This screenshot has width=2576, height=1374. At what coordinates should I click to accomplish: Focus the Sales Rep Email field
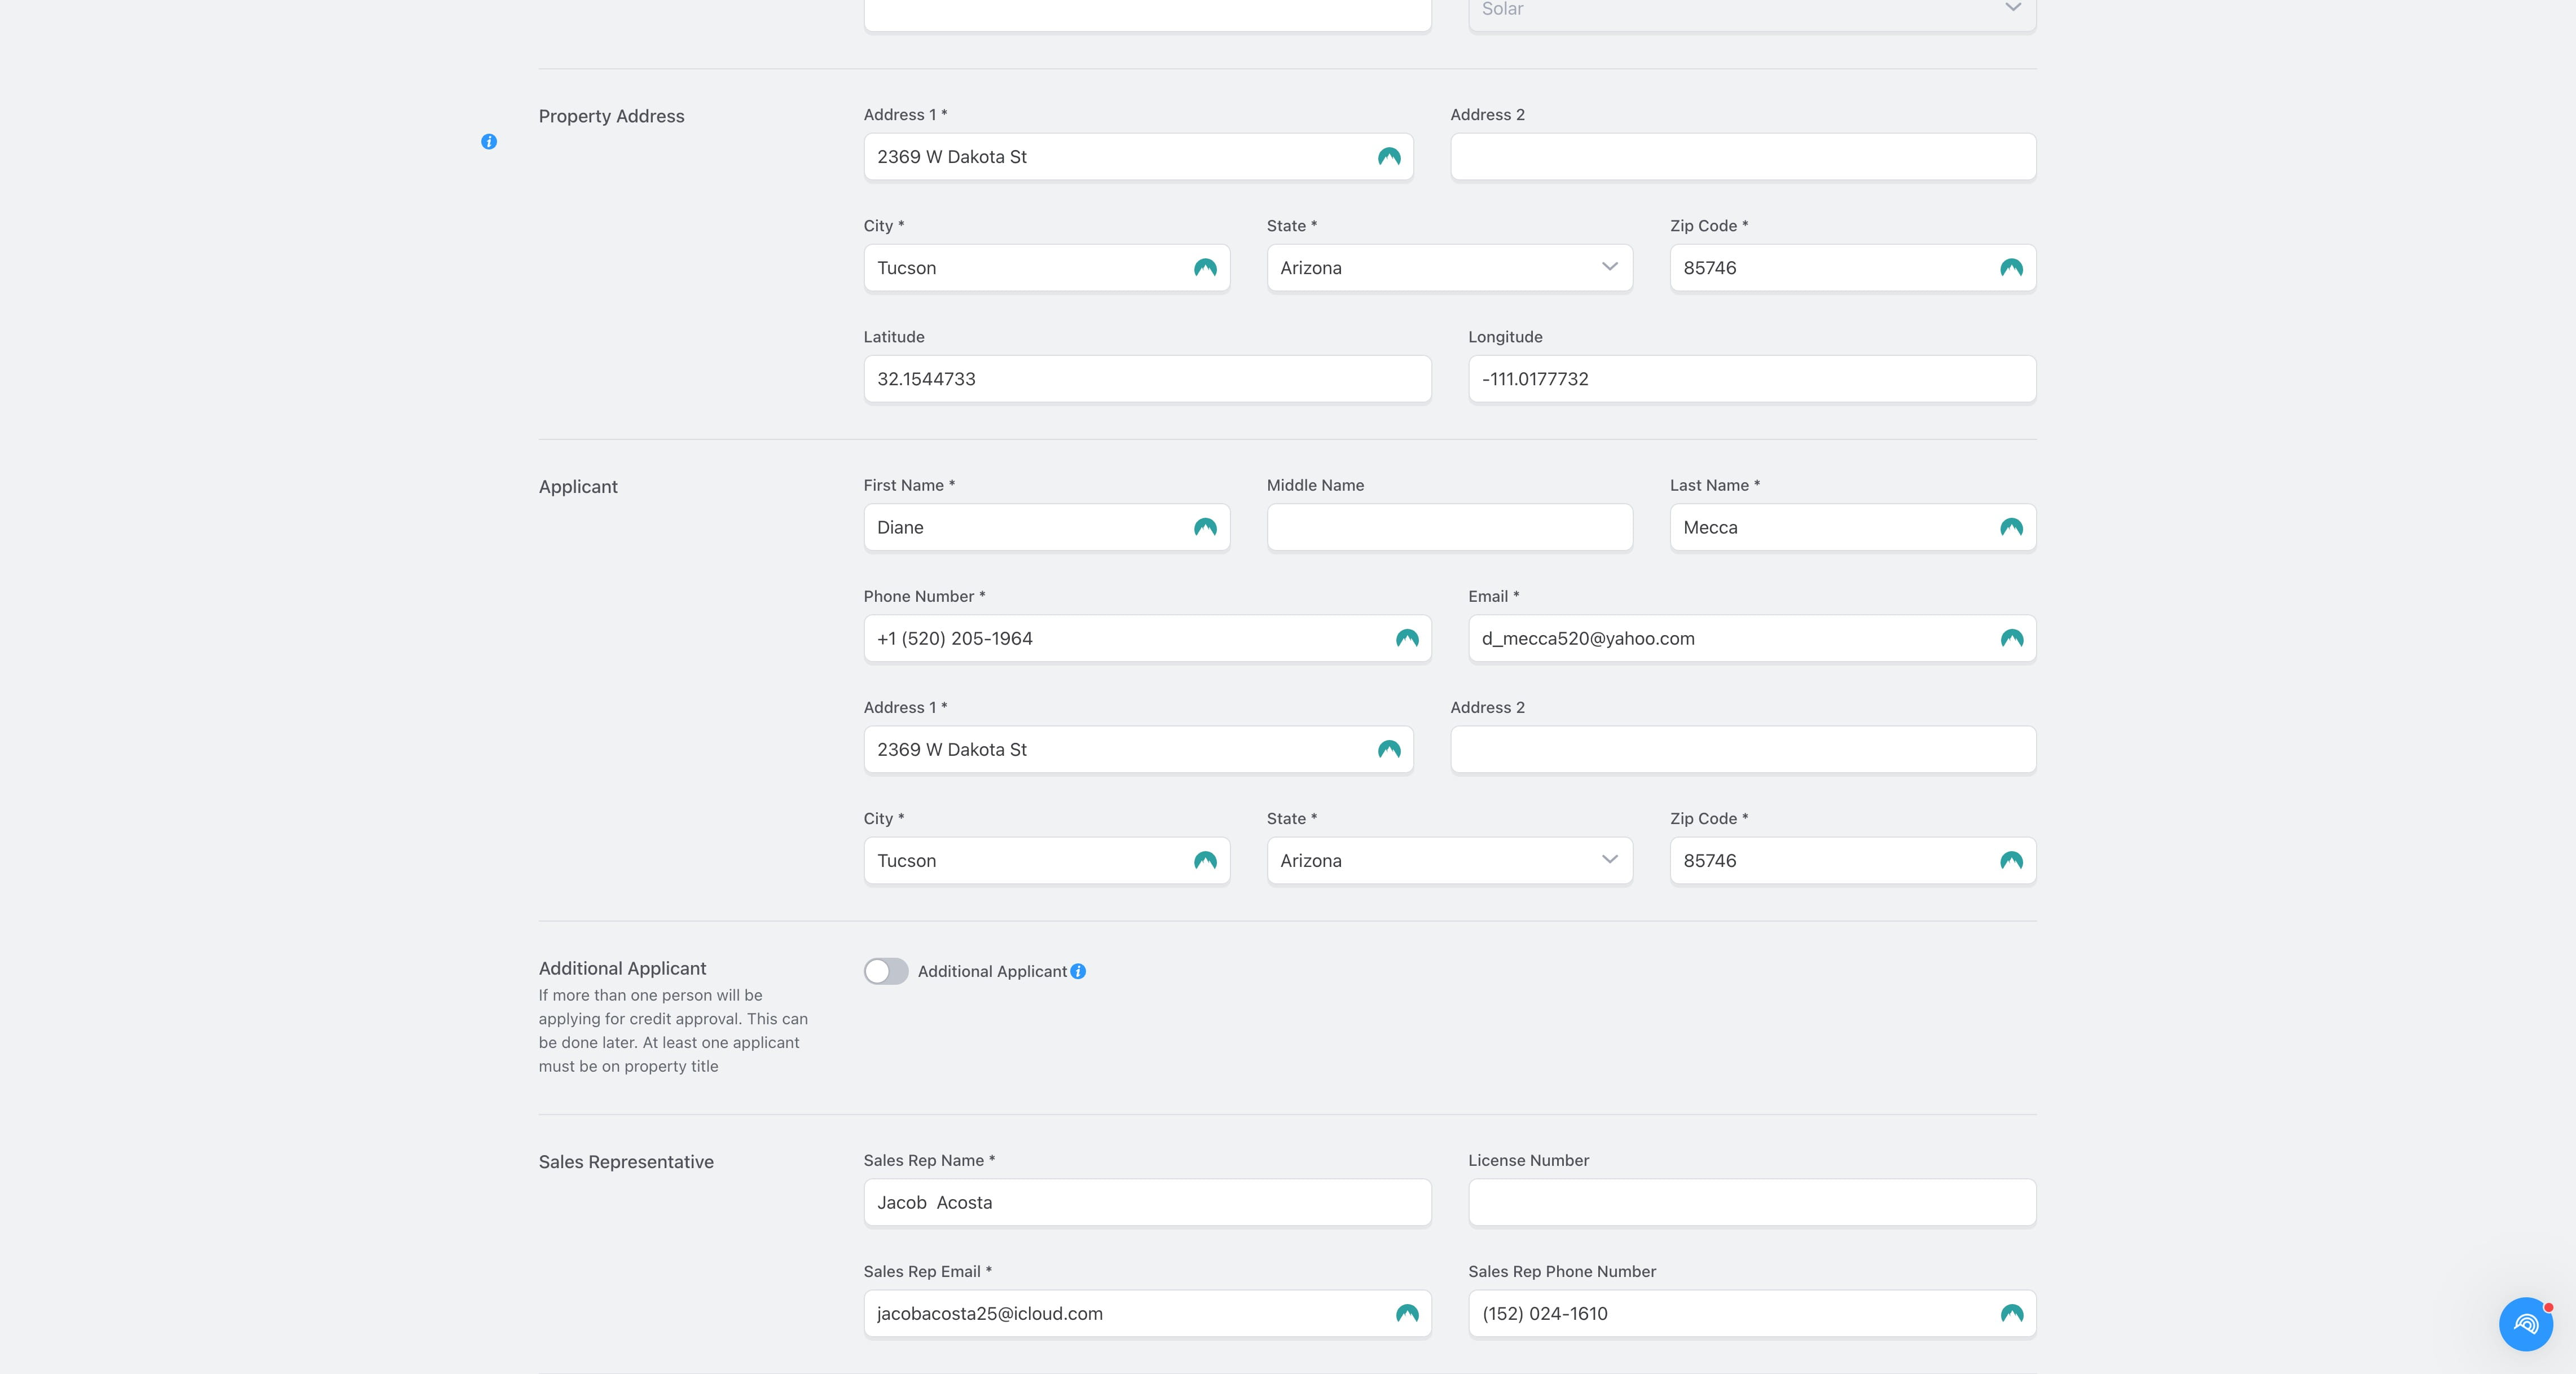point(1147,1313)
